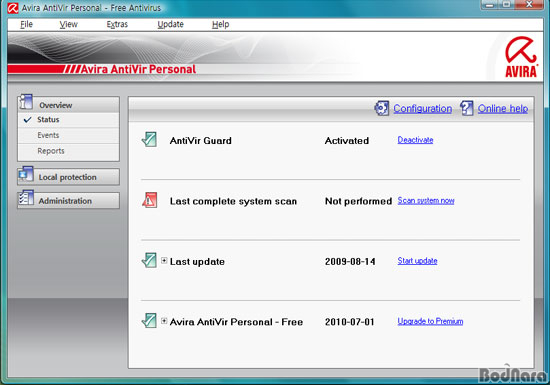
Task: Click the Administration checklist icon
Action: (26, 198)
